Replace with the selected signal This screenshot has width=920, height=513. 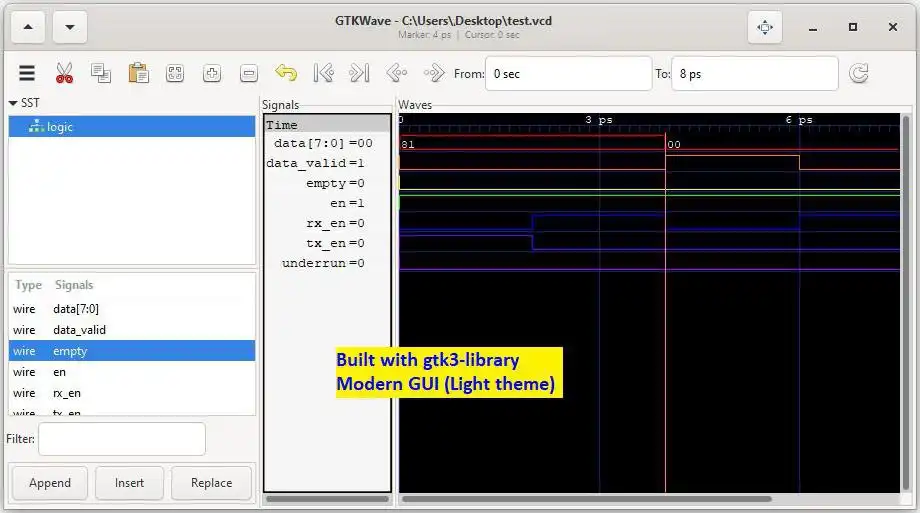[x=211, y=483]
